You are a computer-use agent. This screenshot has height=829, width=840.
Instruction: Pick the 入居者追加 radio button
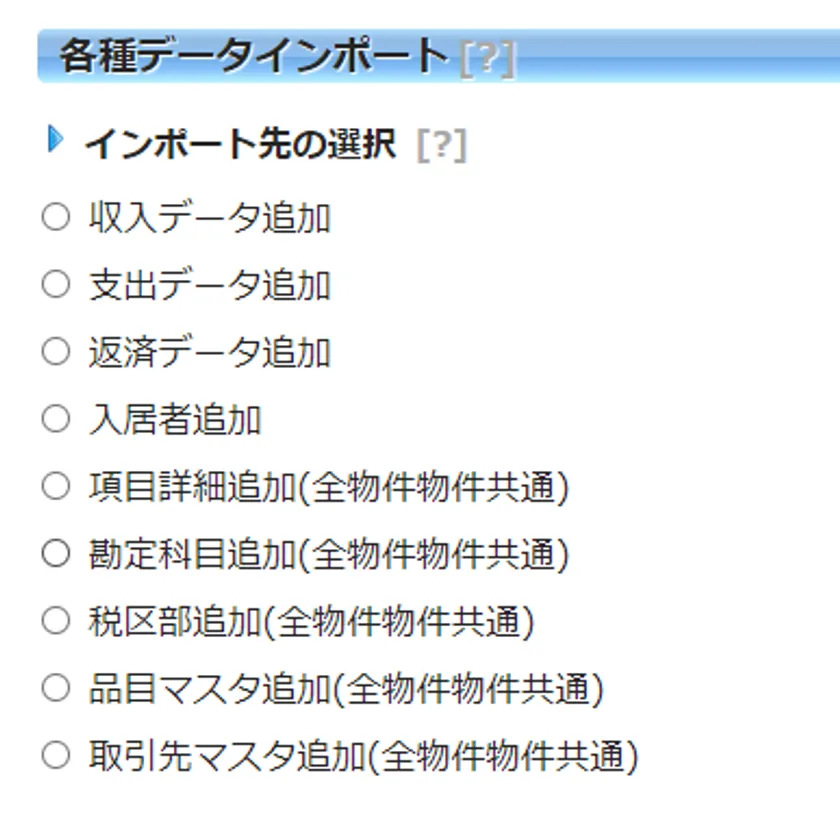[x=56, y=419]
